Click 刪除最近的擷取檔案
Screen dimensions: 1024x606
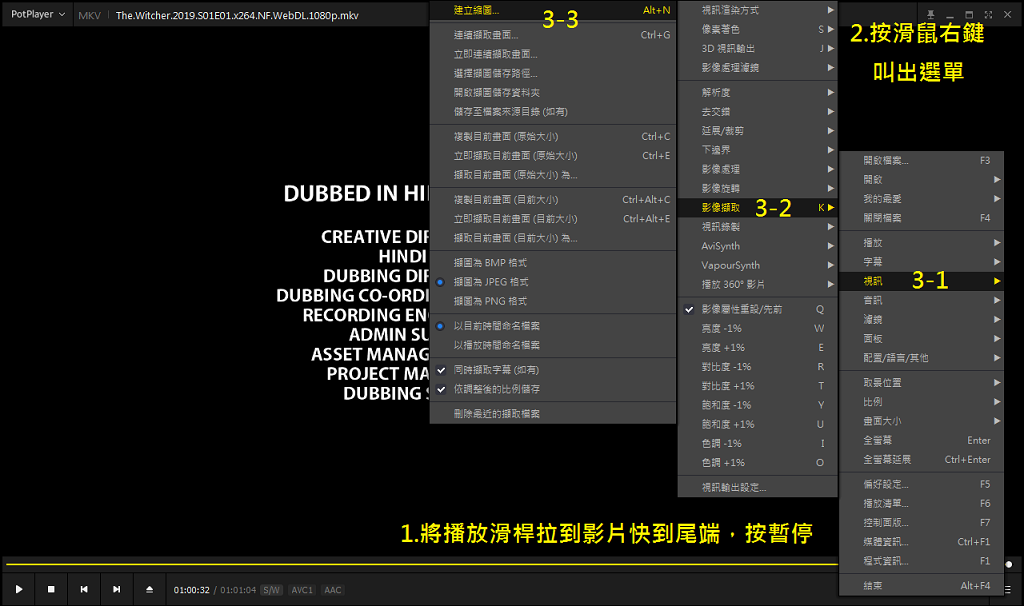point(552,413)
